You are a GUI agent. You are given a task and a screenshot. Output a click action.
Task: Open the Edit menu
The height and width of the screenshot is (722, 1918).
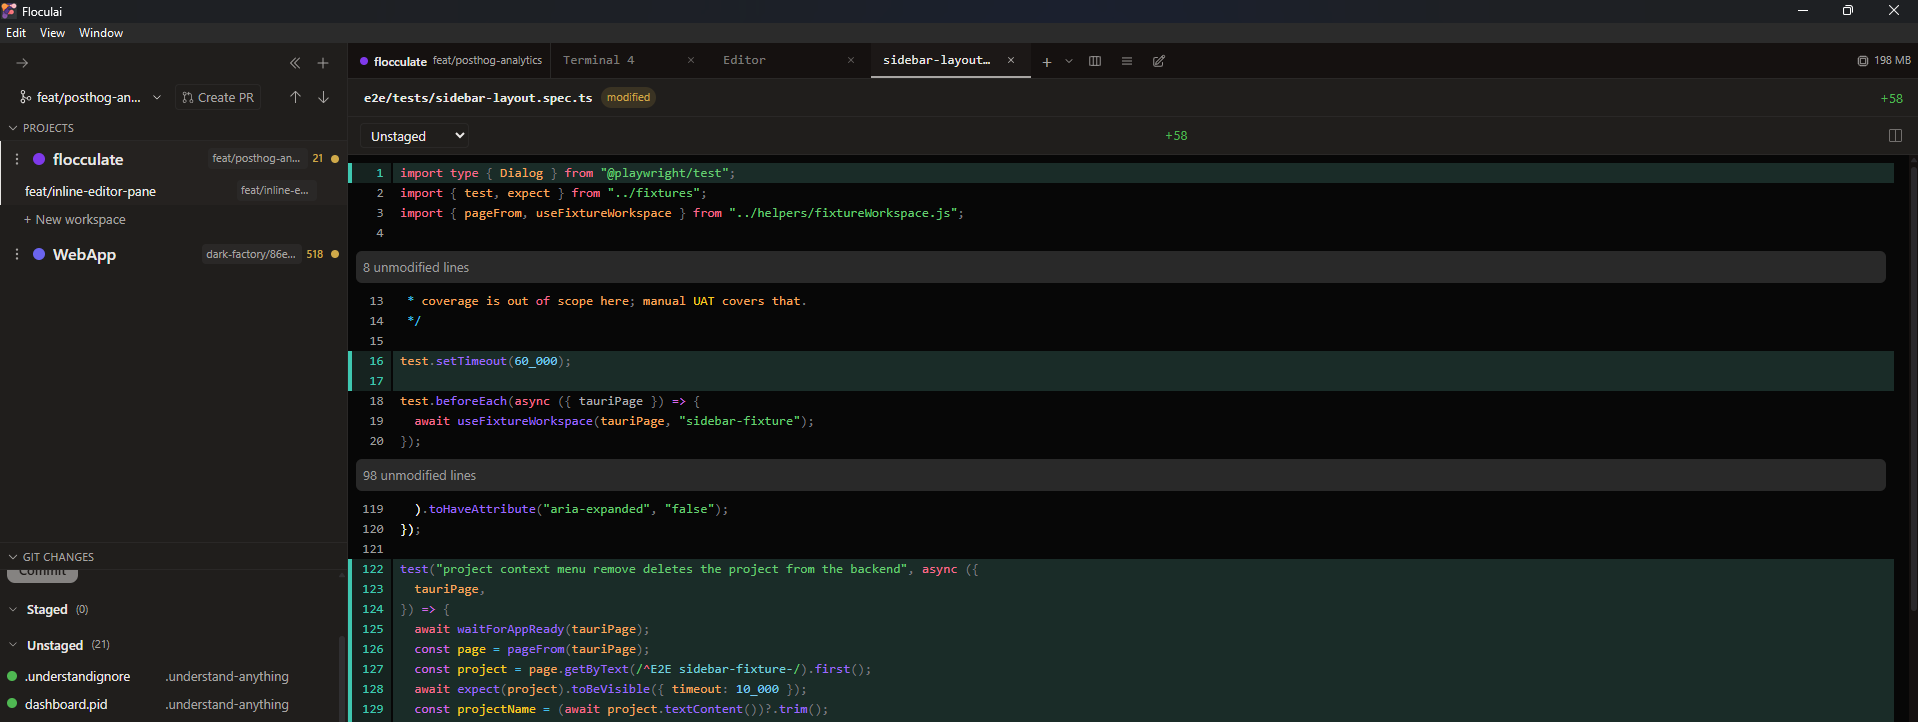point(16,33)
